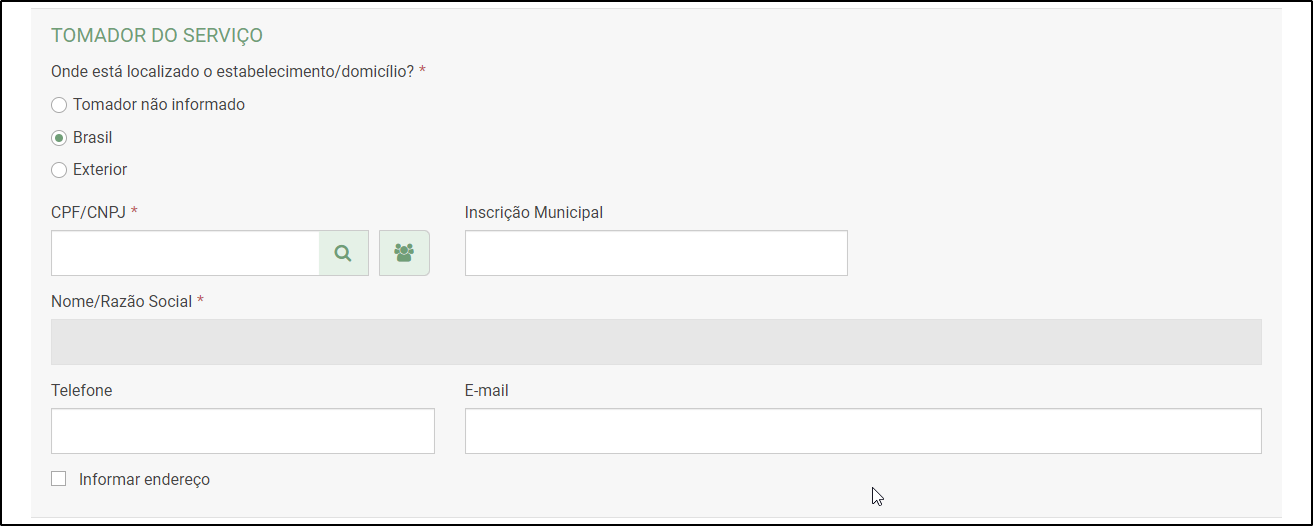Click the "CPF/CNPJ" field label
Screen dimensions: 1313x526
click(x=88, y=212)
